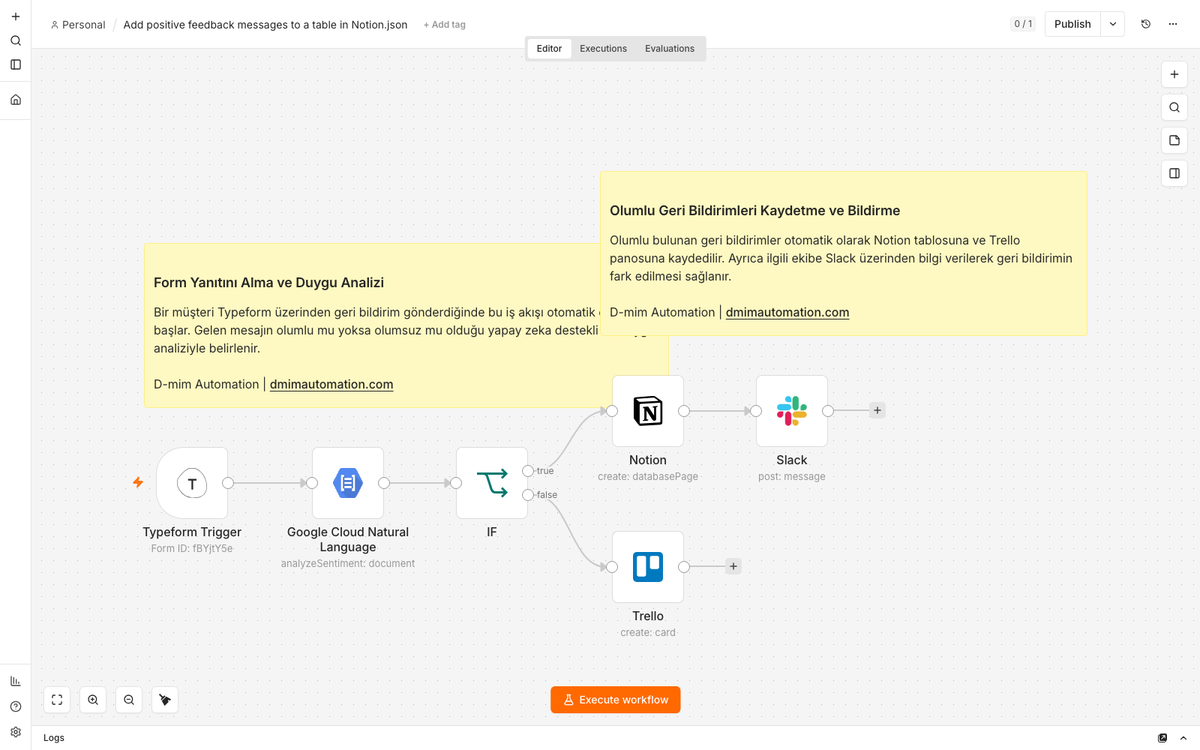Click Notion node output connector

point(684,411)
